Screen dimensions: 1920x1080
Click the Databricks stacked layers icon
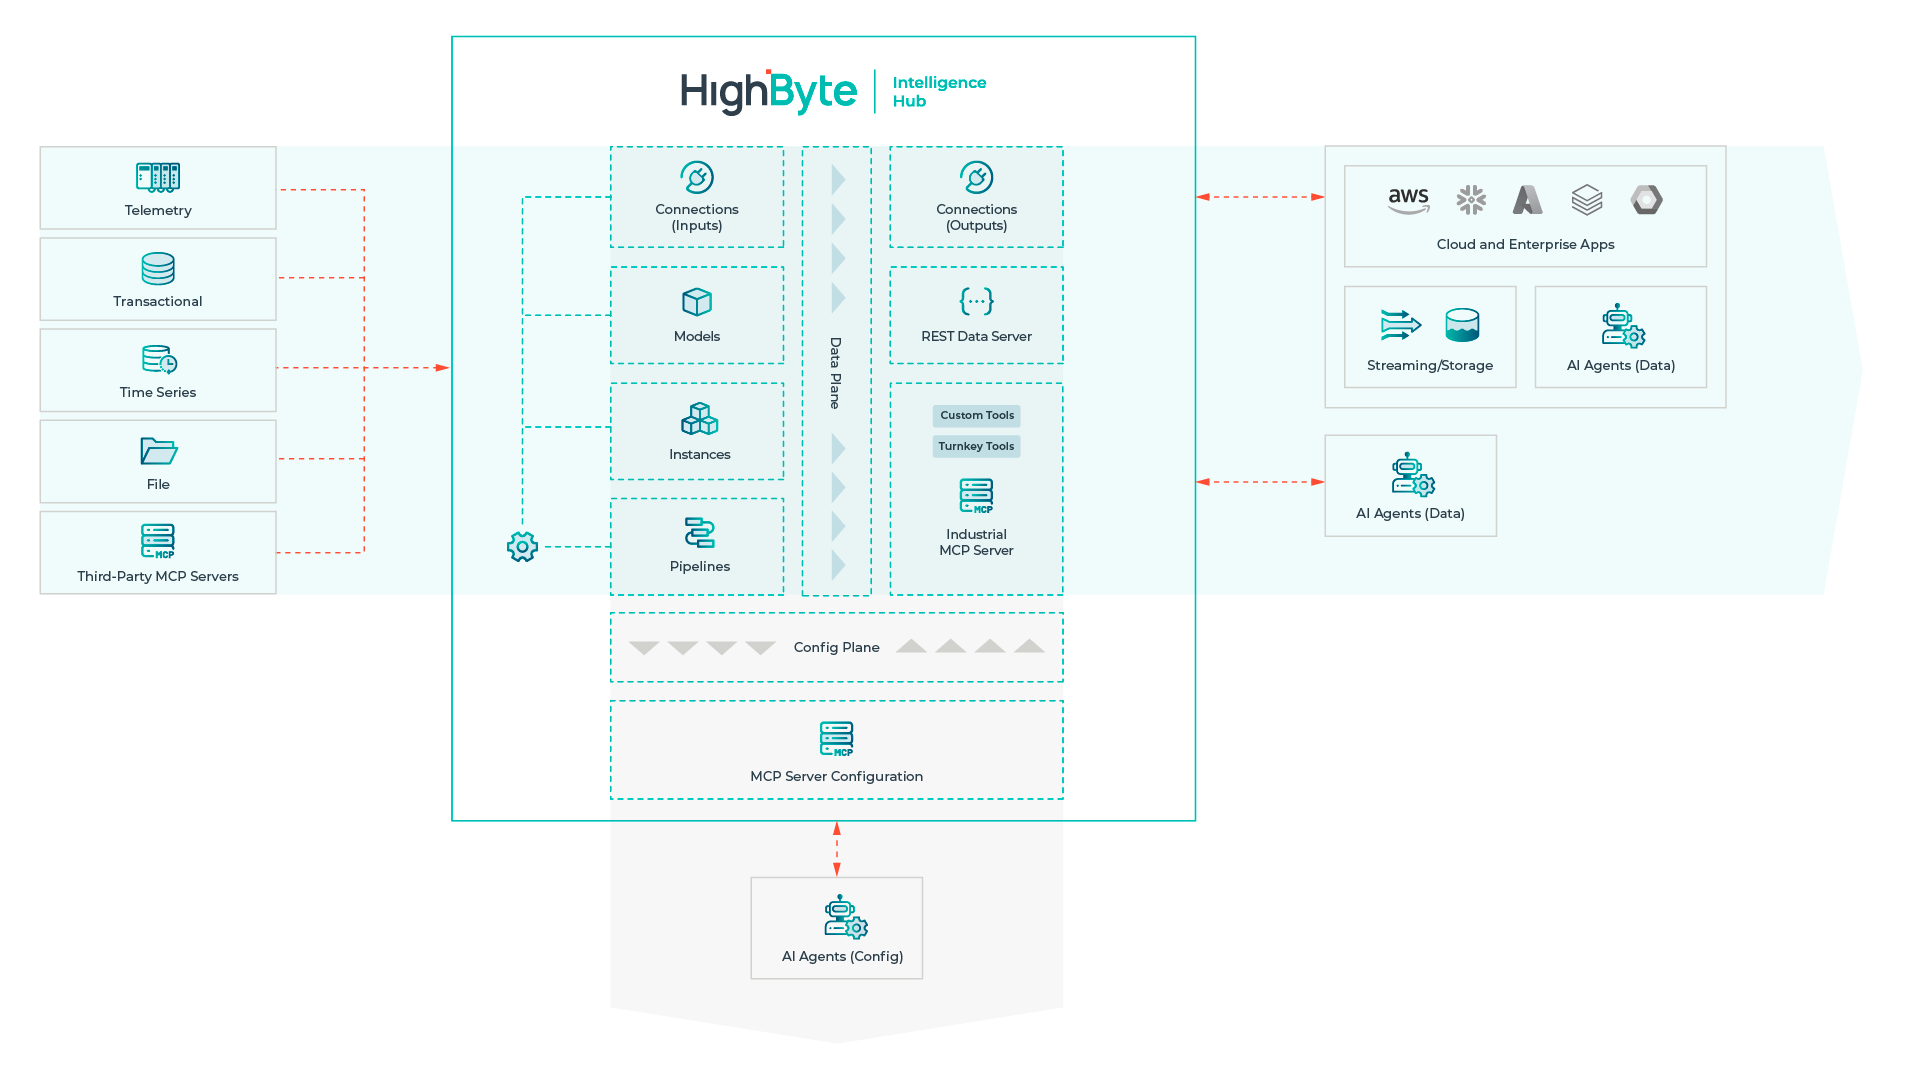tap(1588, 199)
